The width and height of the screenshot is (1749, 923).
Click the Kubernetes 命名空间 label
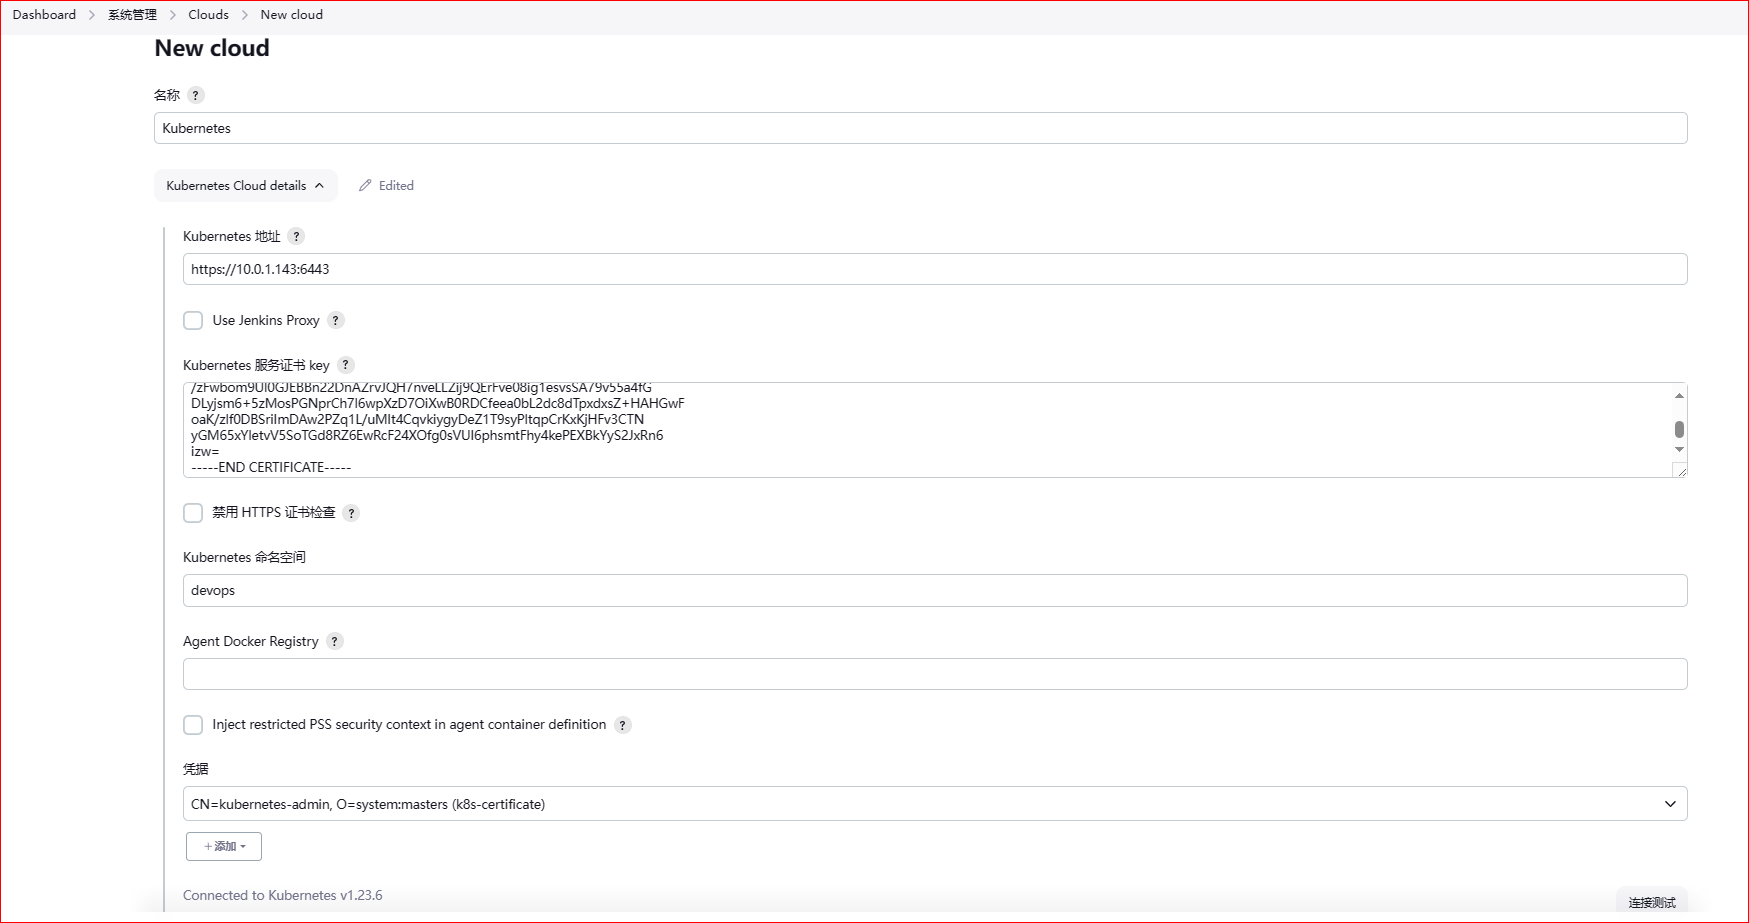pyautogui.click(x=244, y=557)
